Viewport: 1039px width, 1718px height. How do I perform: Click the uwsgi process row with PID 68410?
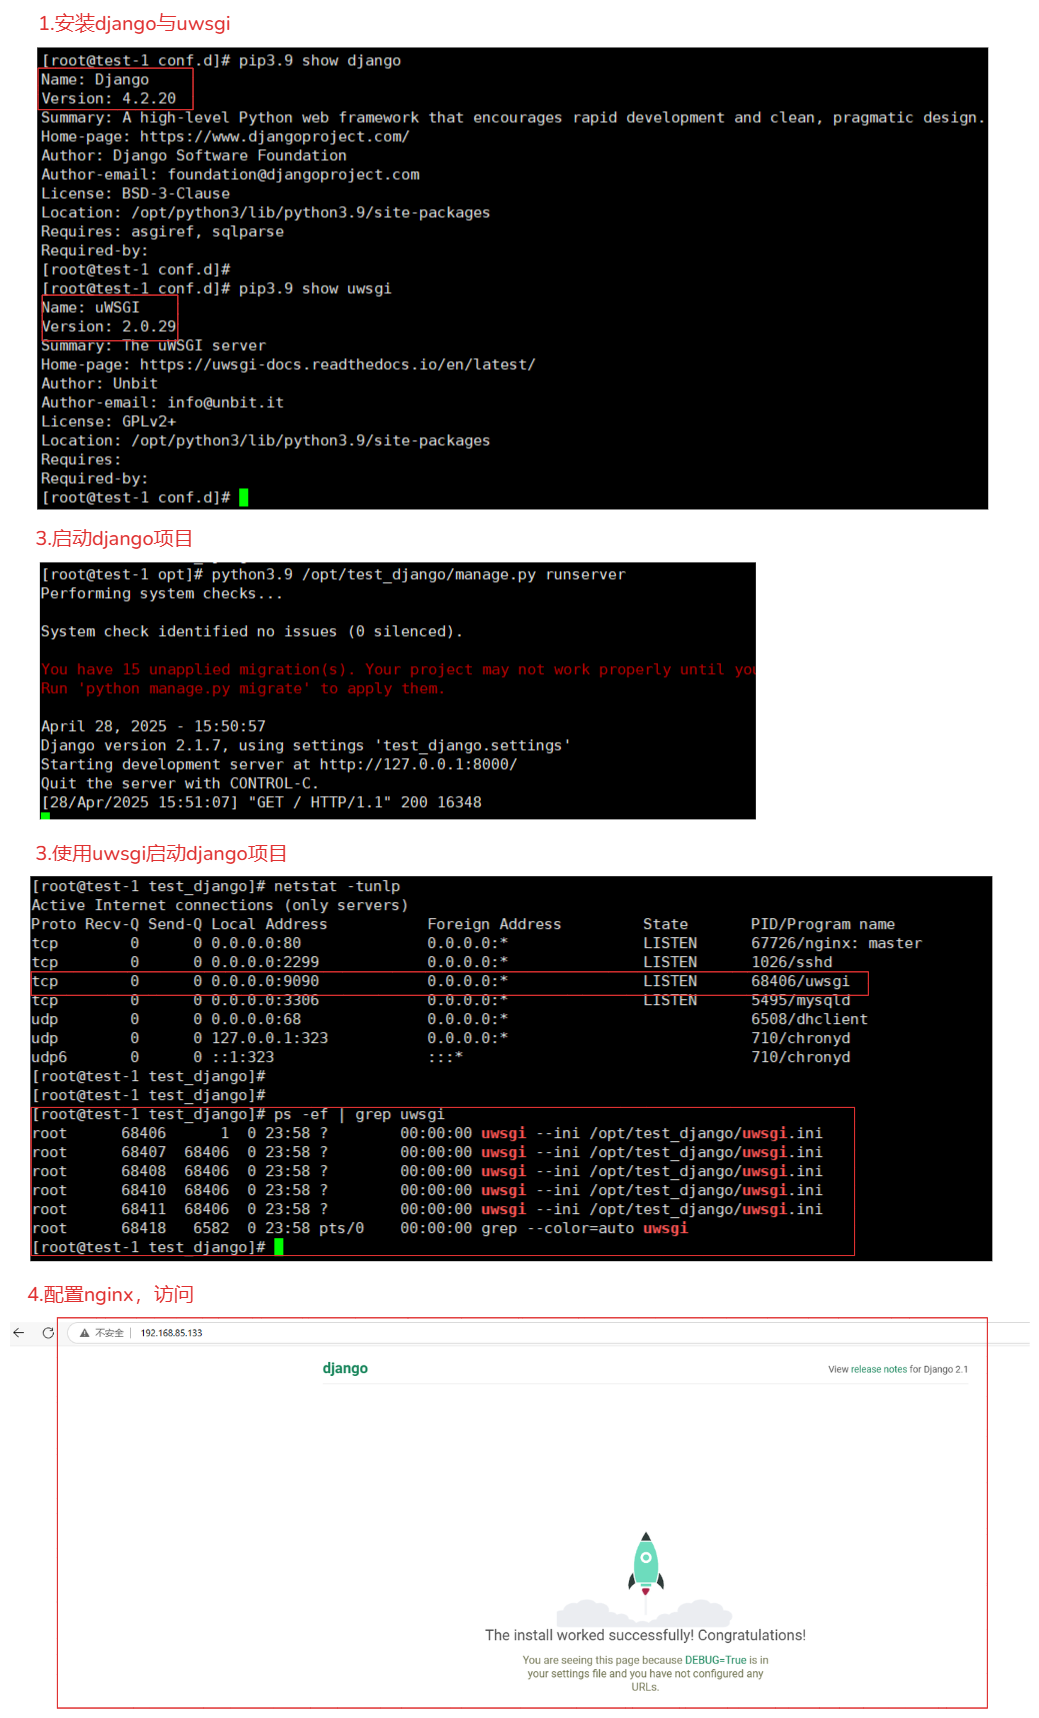pyautogui.click(x=427, y=1190)
